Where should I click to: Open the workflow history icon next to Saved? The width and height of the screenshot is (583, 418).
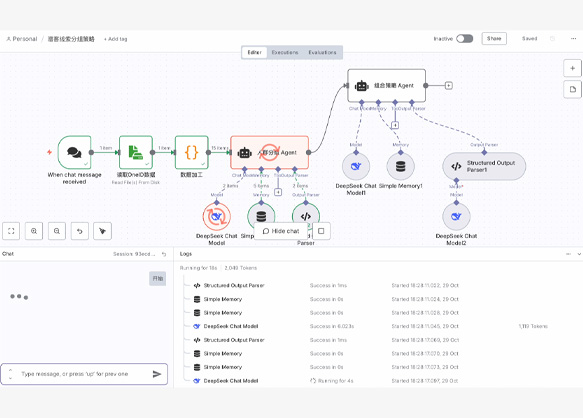552,38
